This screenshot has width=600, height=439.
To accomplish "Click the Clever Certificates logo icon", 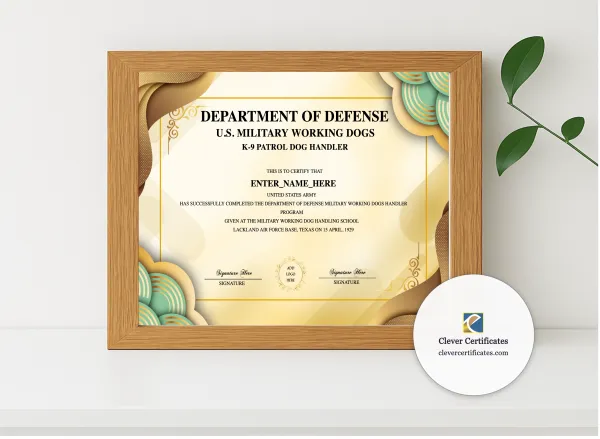I will [x=473, y=324].
